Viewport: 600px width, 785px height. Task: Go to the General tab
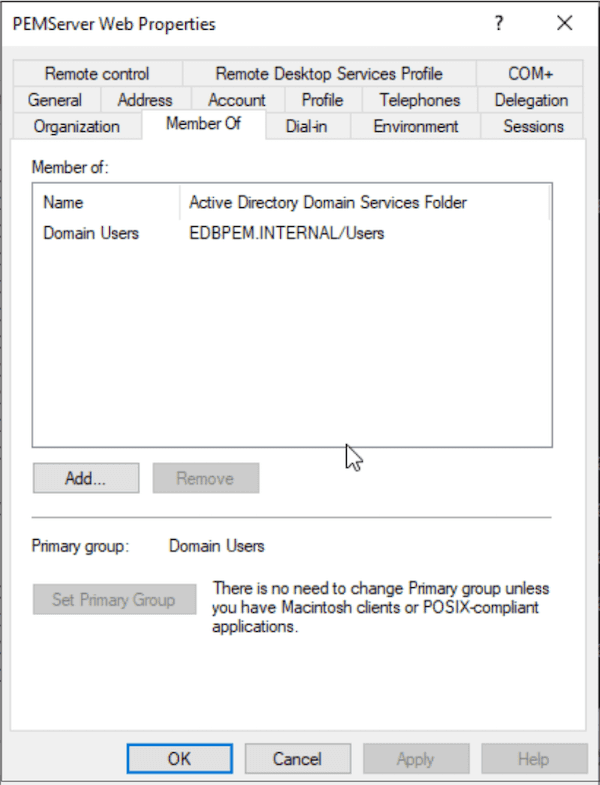(x=55, y=100)
